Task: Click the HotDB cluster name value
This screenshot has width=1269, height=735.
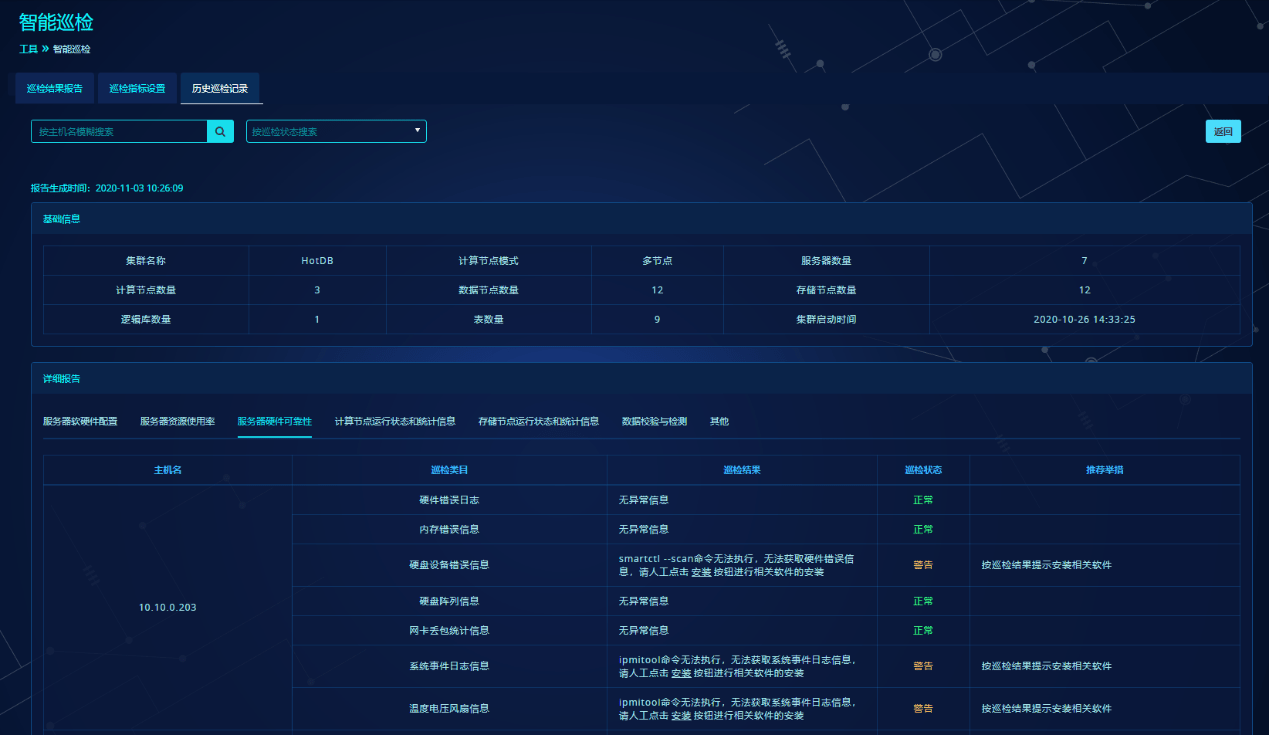Action: tap(317, 261)
